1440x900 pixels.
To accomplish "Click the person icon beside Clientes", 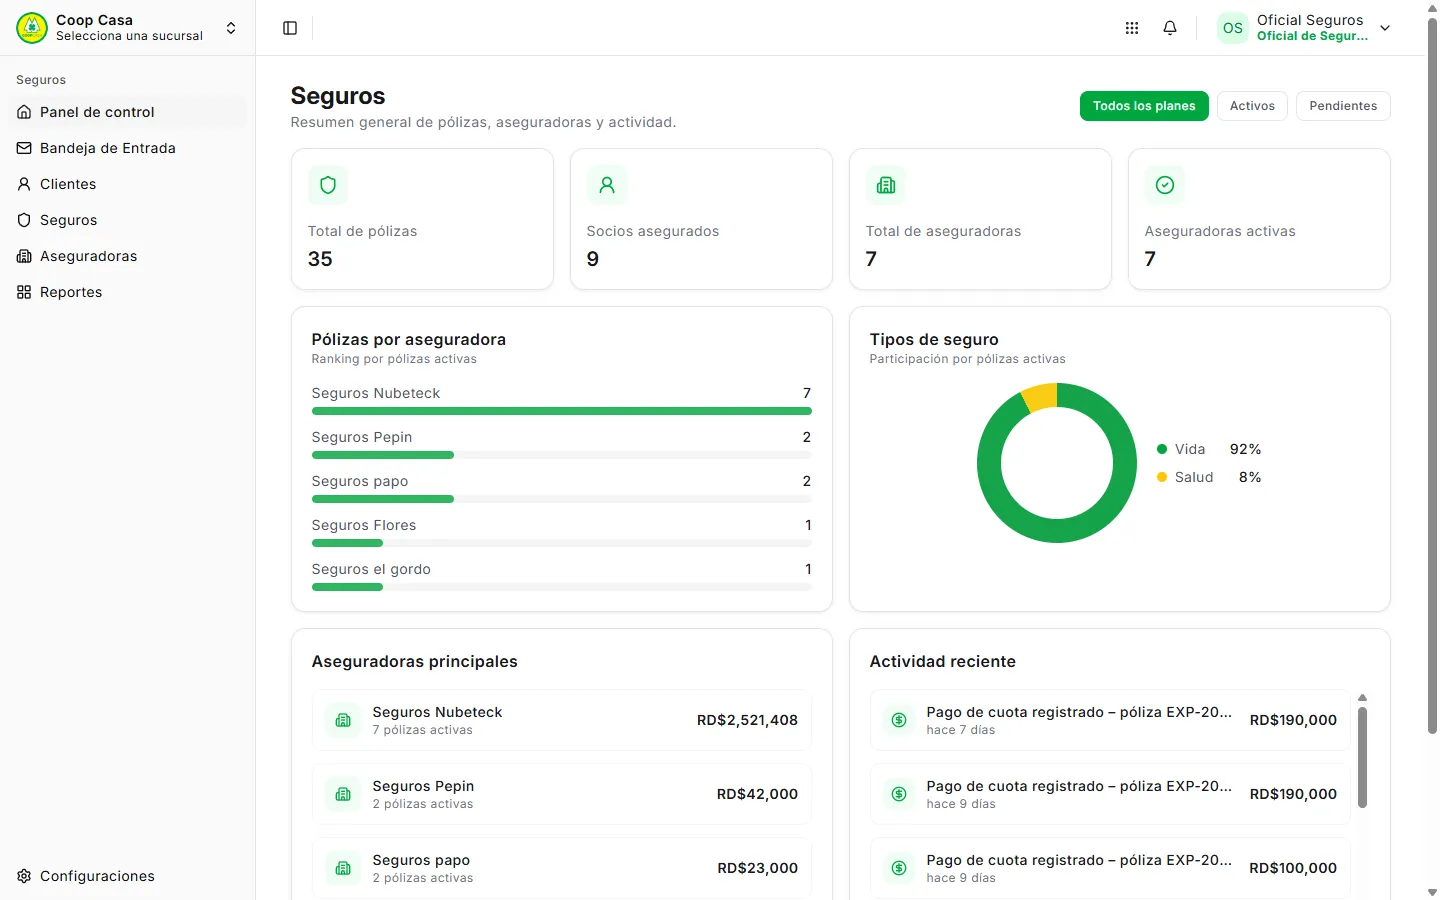I will click(24, 184).
